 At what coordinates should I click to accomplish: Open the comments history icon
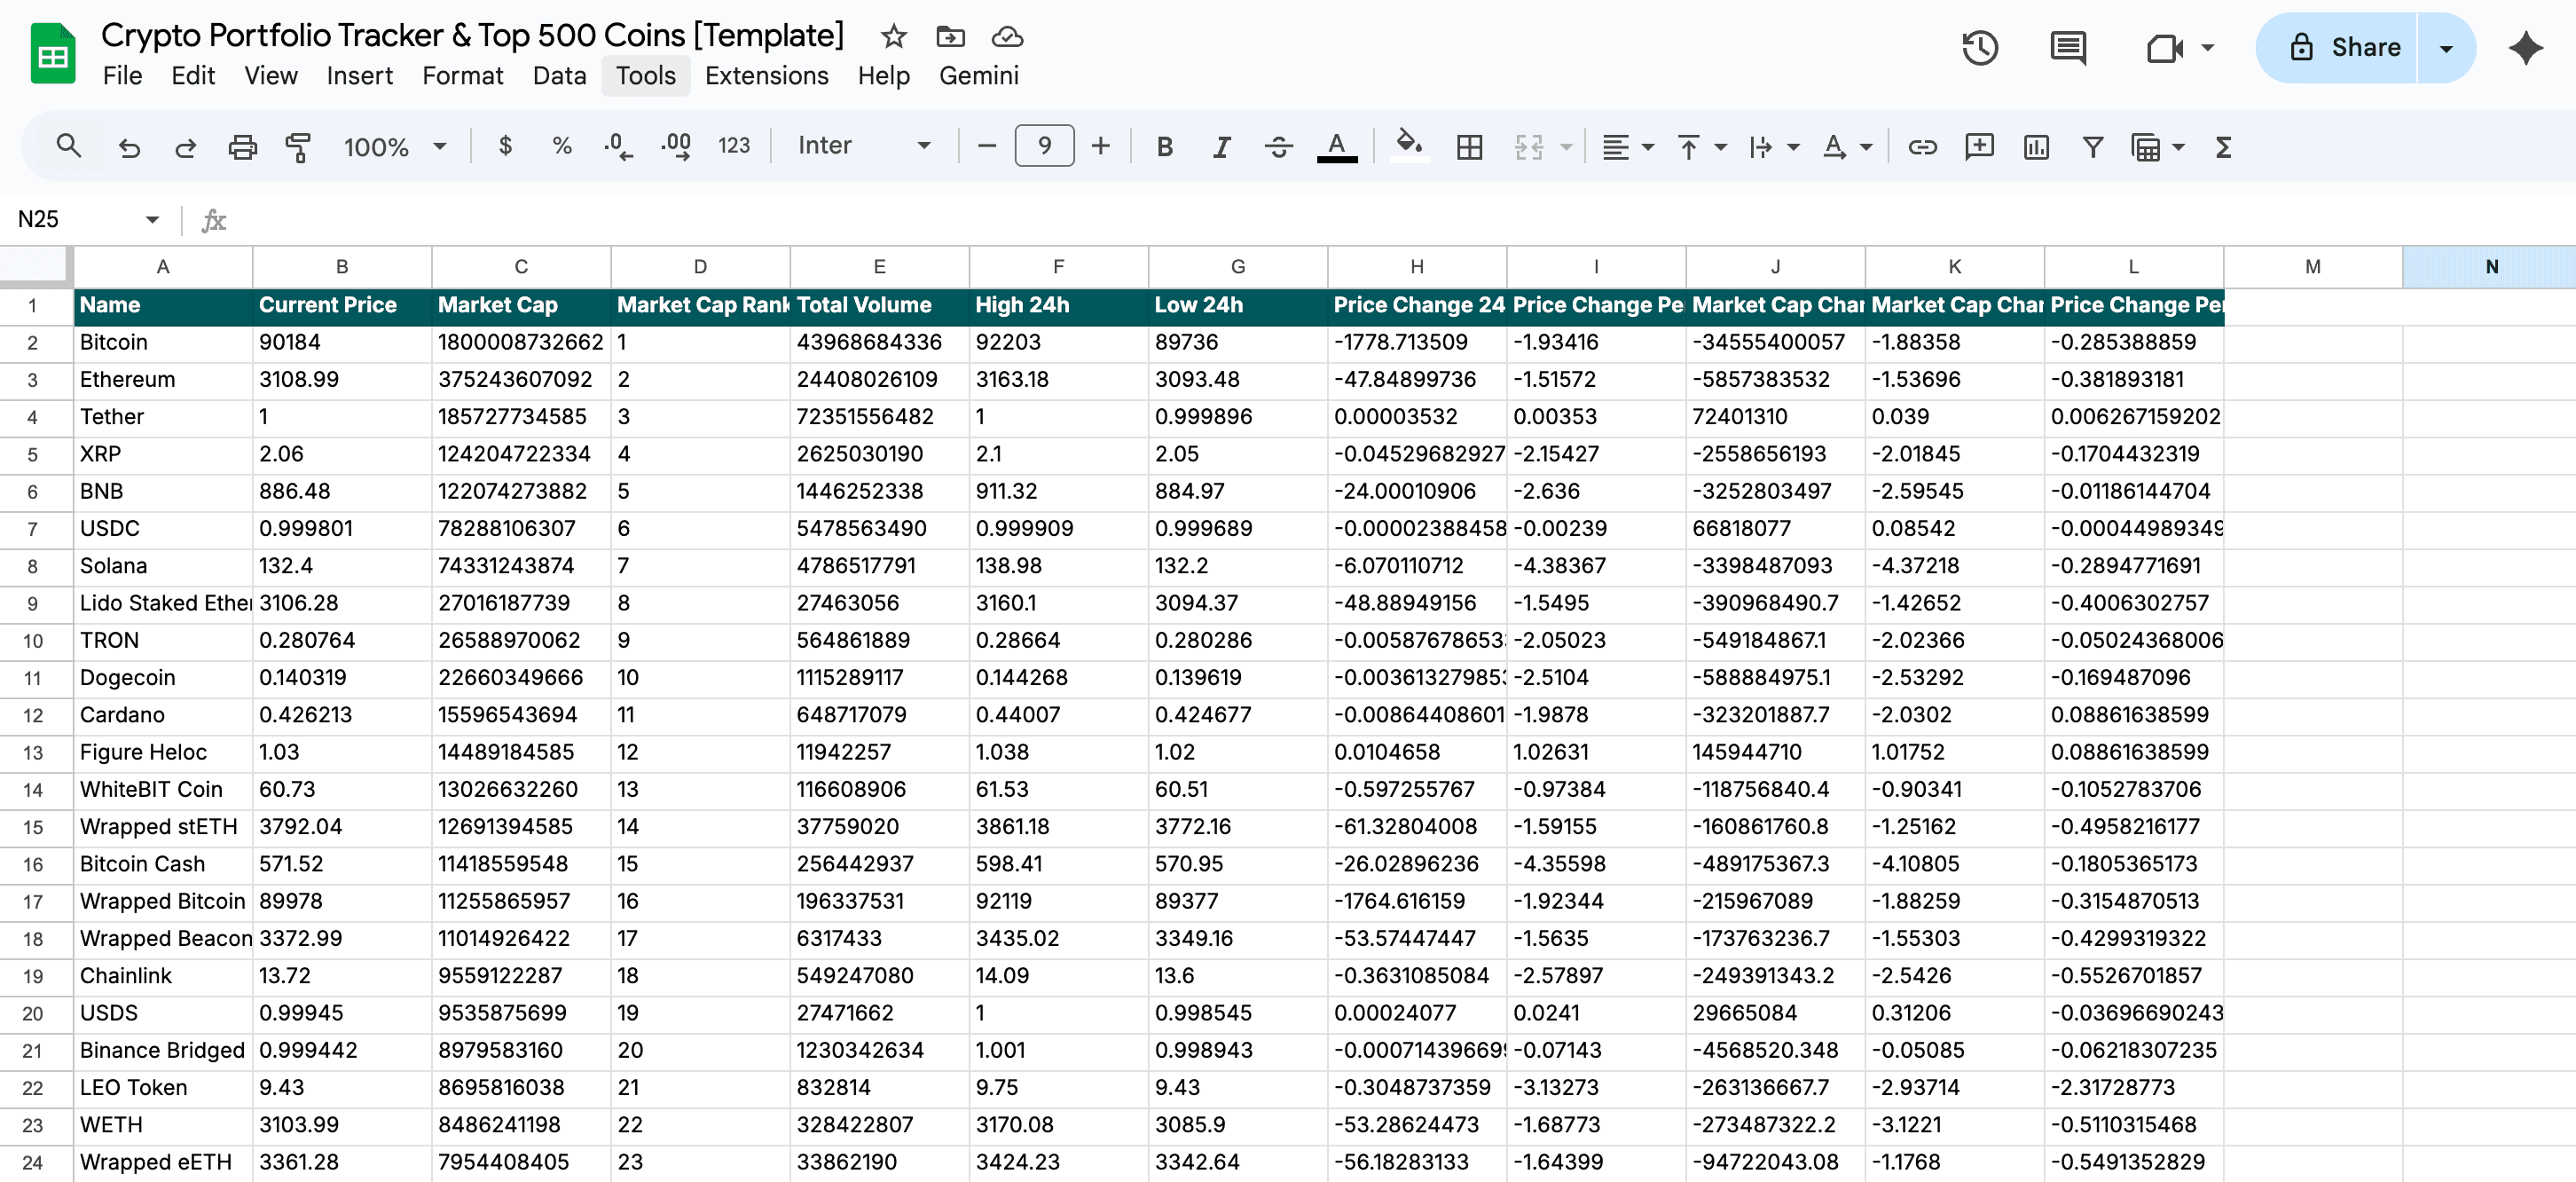tap(2066, 47)
